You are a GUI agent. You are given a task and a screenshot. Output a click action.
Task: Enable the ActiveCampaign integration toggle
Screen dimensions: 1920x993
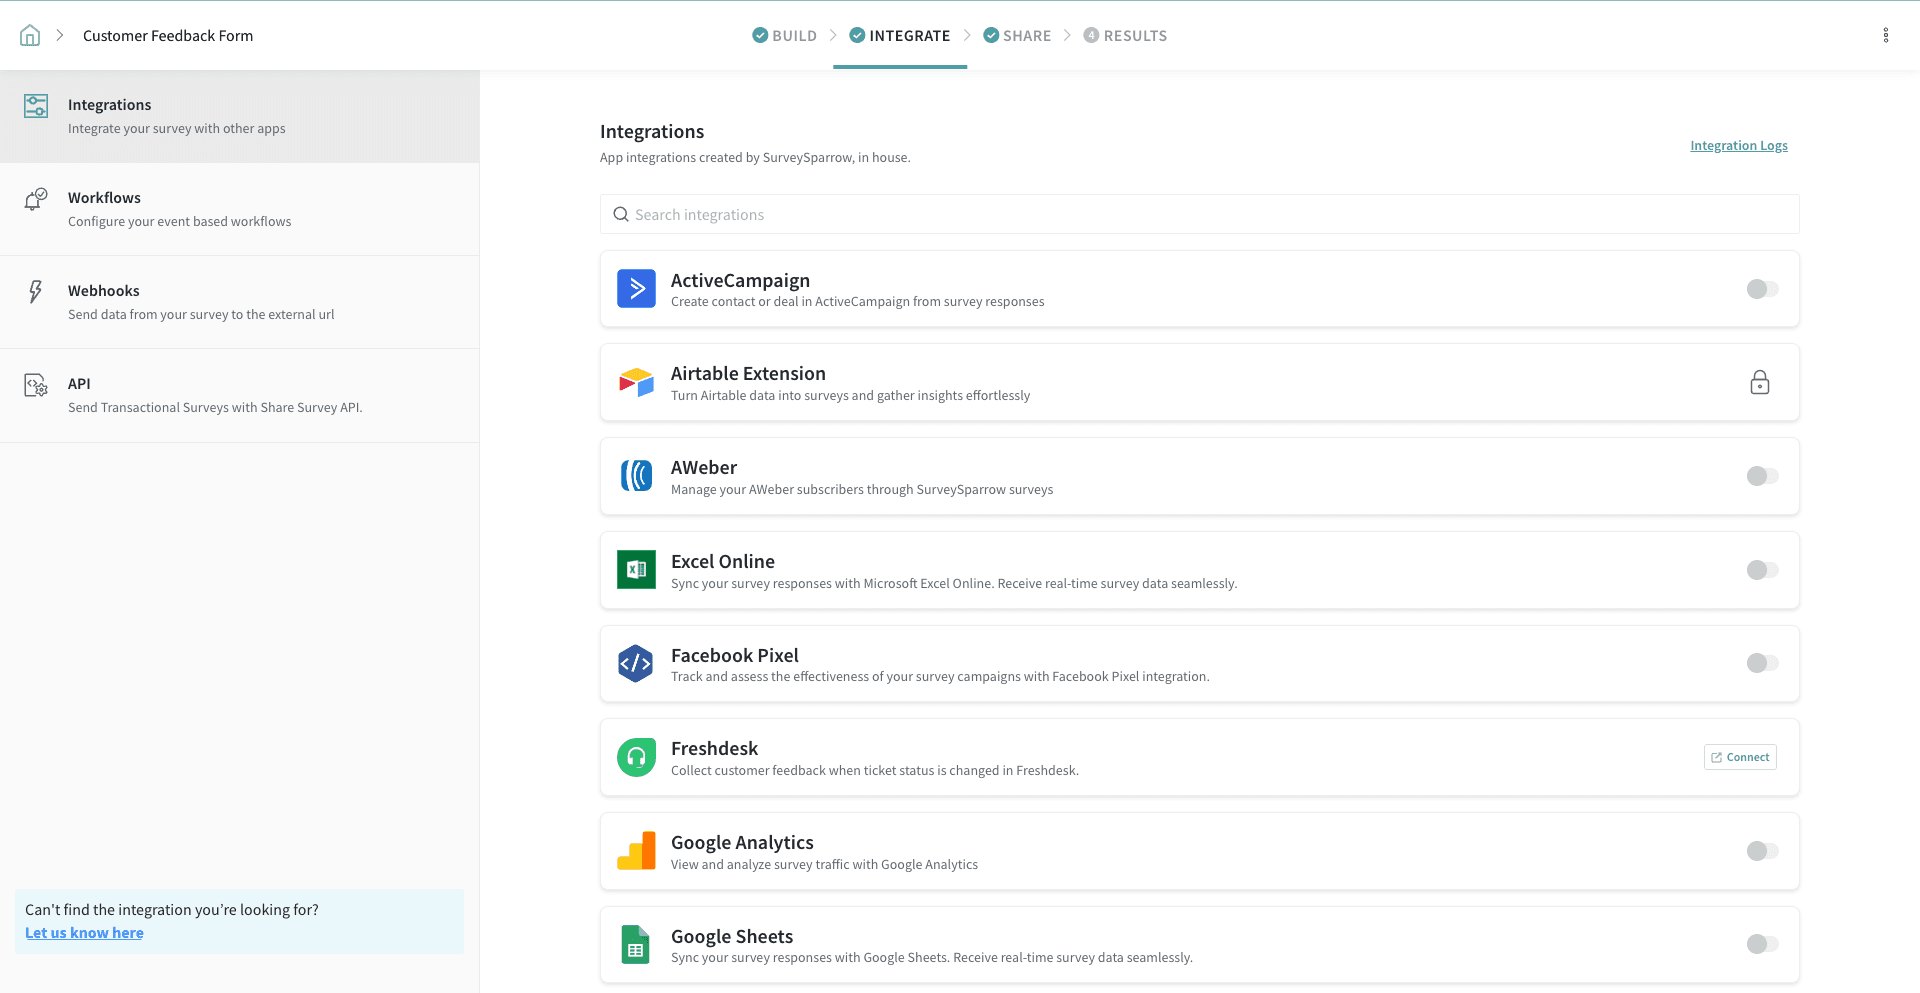tap(1761, 289)
